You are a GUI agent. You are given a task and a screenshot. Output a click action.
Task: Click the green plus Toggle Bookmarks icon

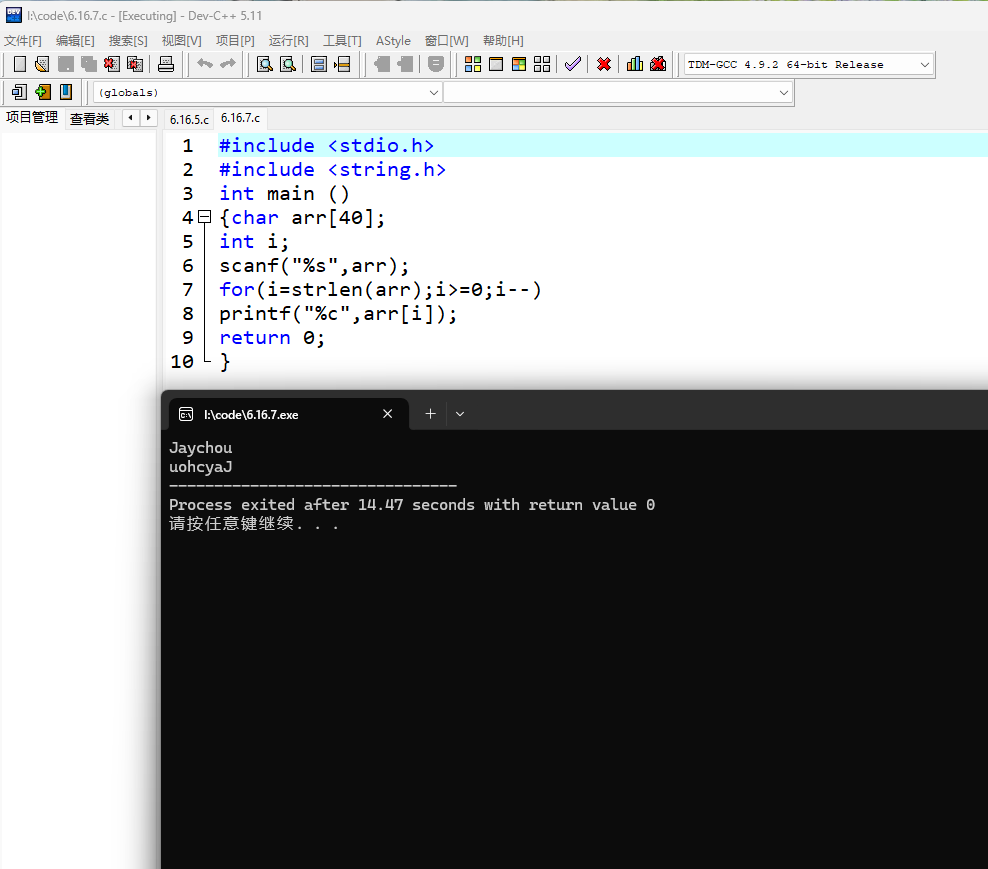click(x=42, y=92)
